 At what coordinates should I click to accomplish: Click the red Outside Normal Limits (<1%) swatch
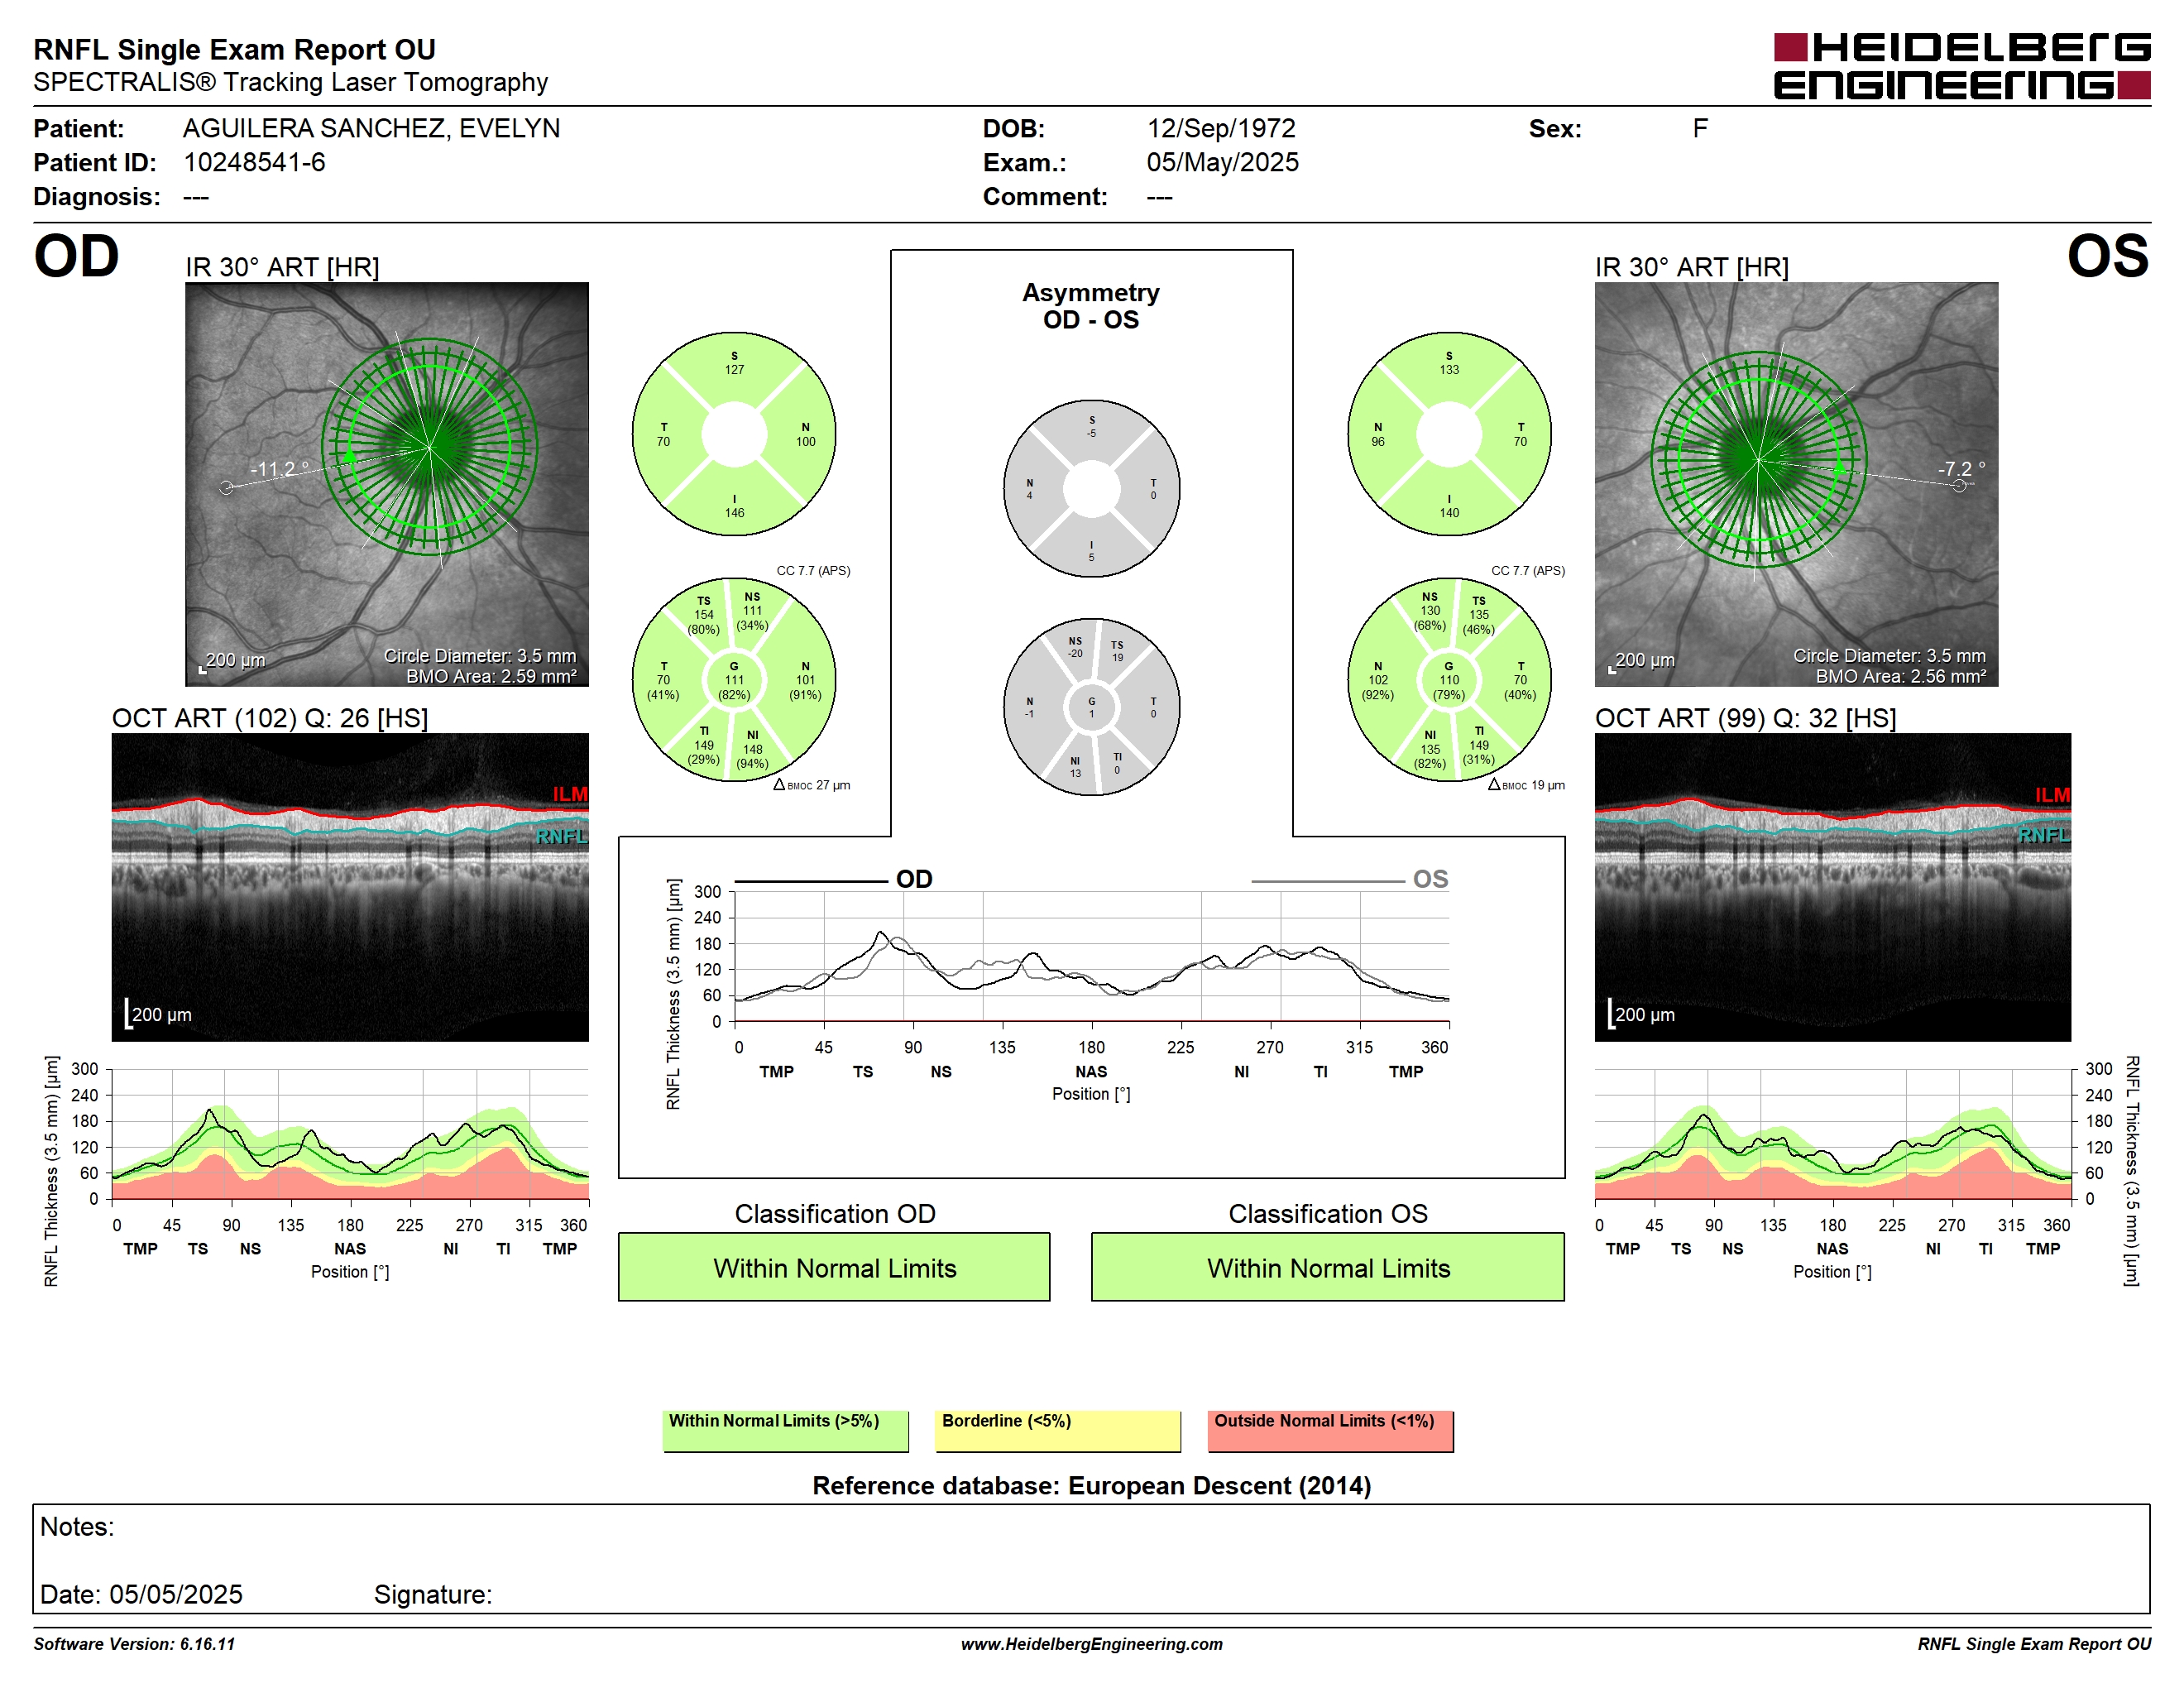point(1330,1431)
